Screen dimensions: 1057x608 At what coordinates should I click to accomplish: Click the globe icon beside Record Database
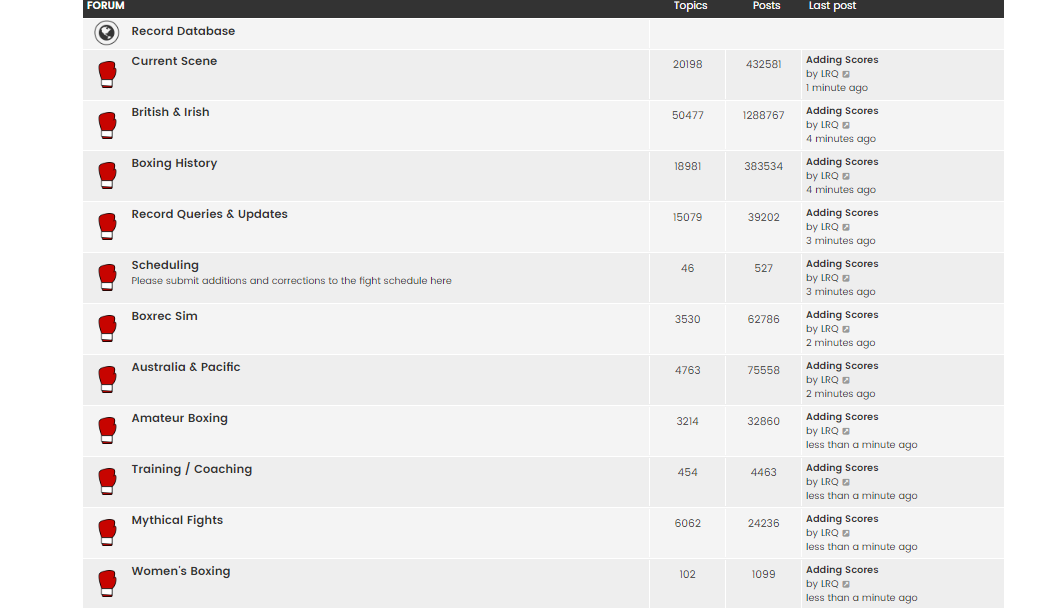pyautogui.click(x=107, y=32)
